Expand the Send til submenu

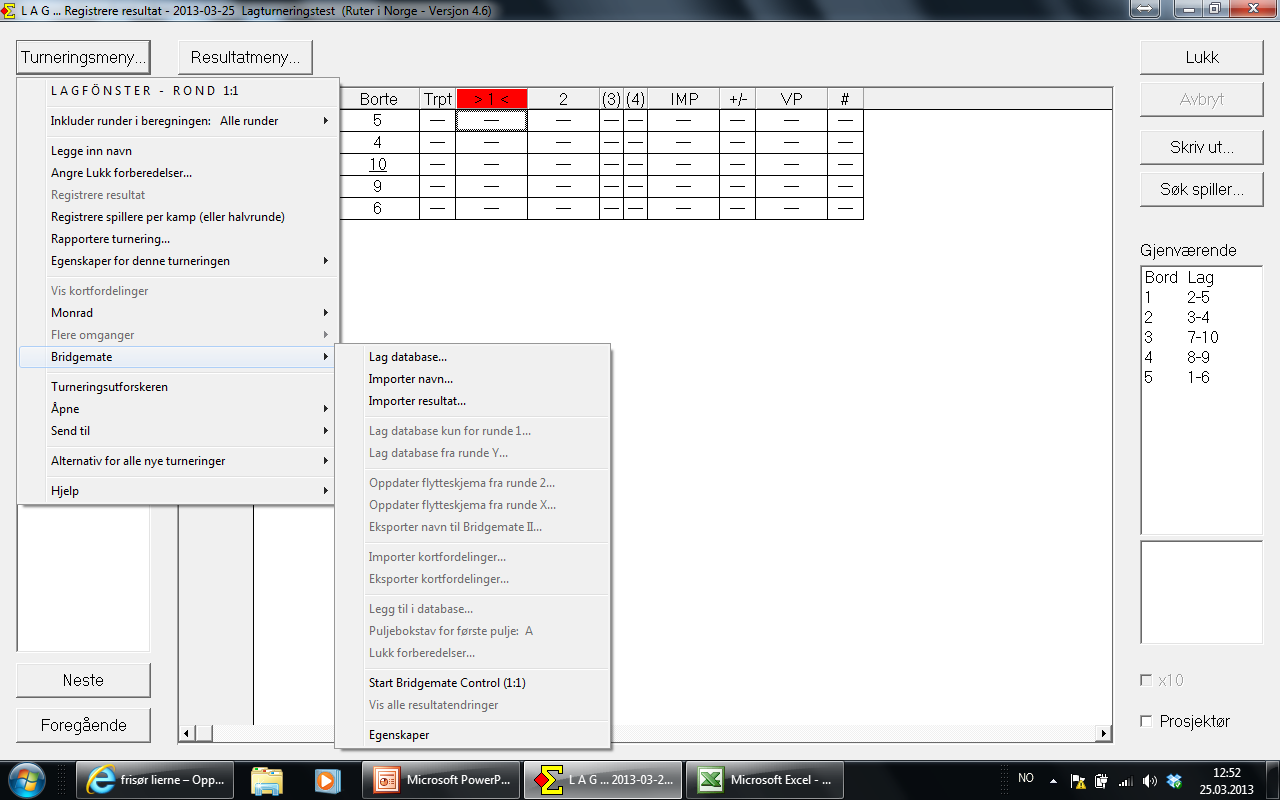[178, 431]
